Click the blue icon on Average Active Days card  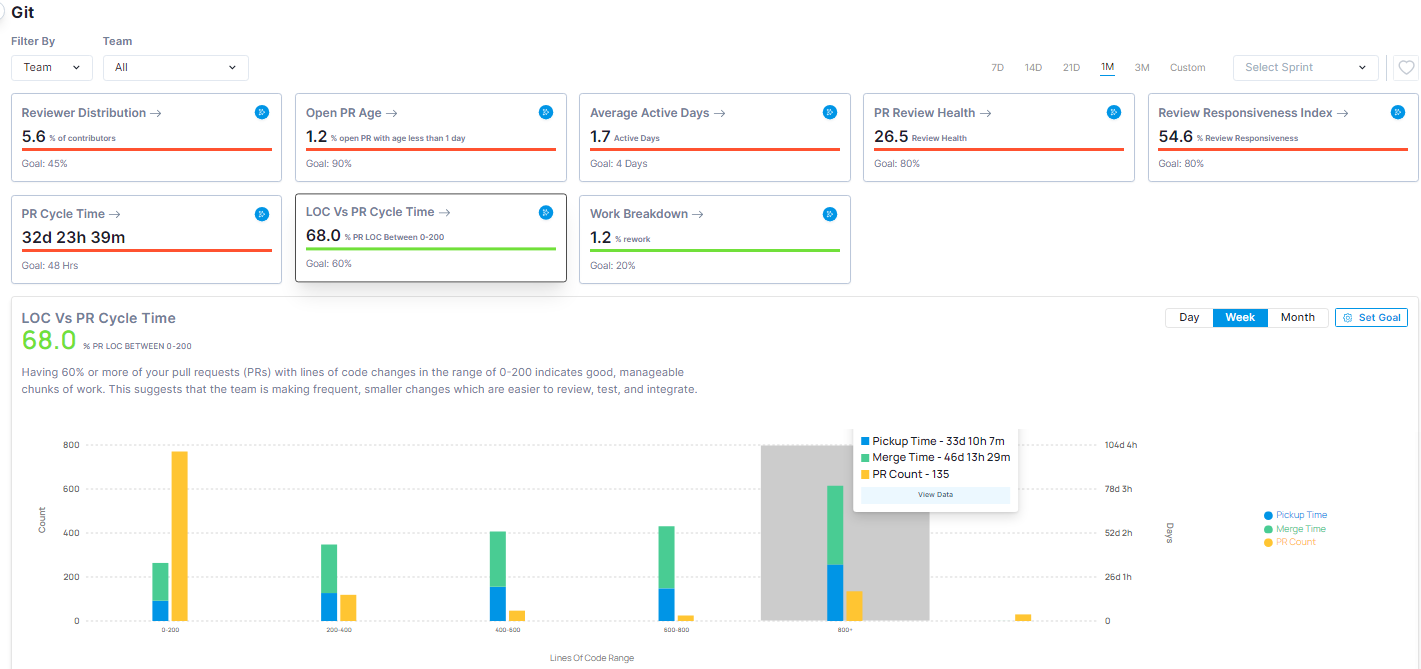point(829,112)
